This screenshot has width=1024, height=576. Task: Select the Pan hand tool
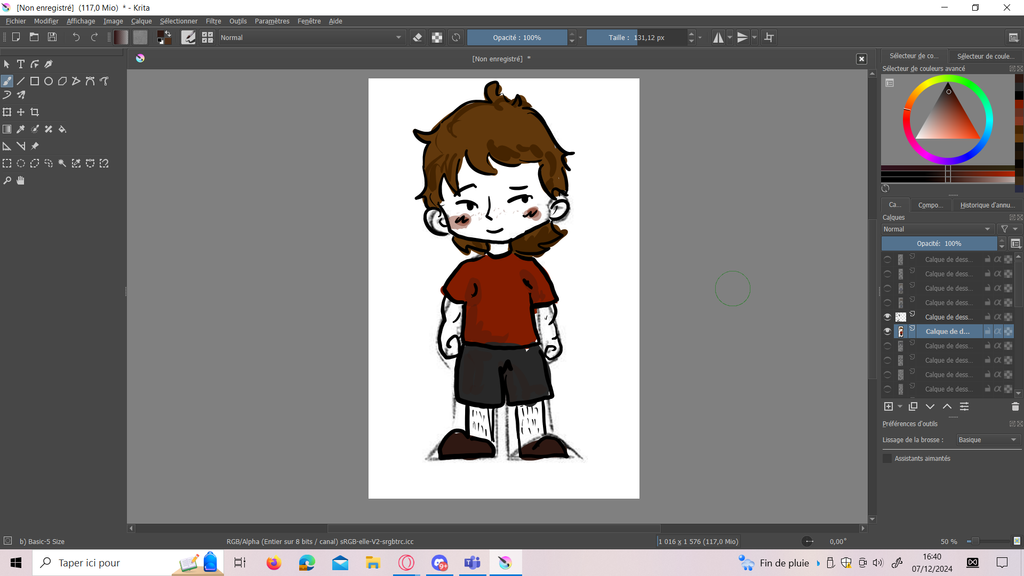(x=20, y=181)
